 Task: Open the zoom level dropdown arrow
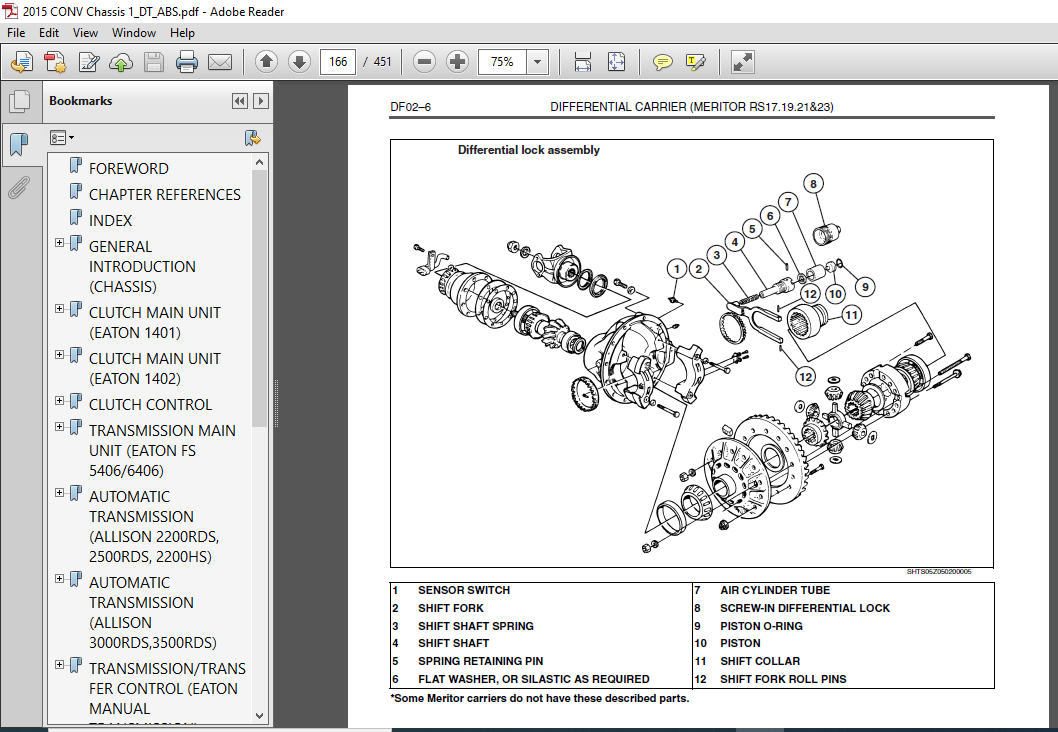(x=537, y=62)
